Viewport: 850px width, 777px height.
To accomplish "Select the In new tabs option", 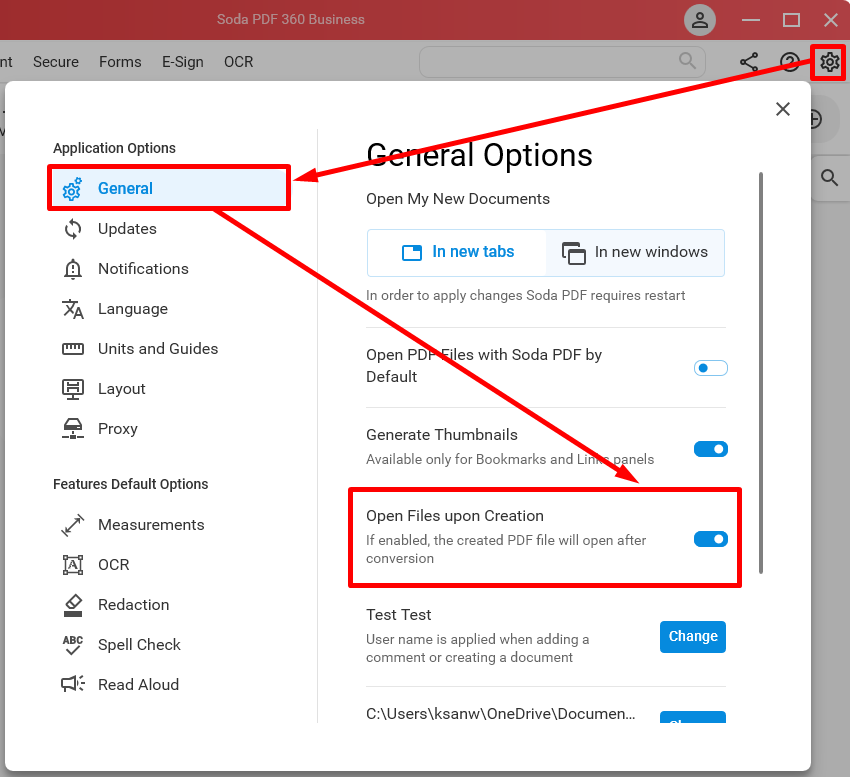I will tap(457, 252).
